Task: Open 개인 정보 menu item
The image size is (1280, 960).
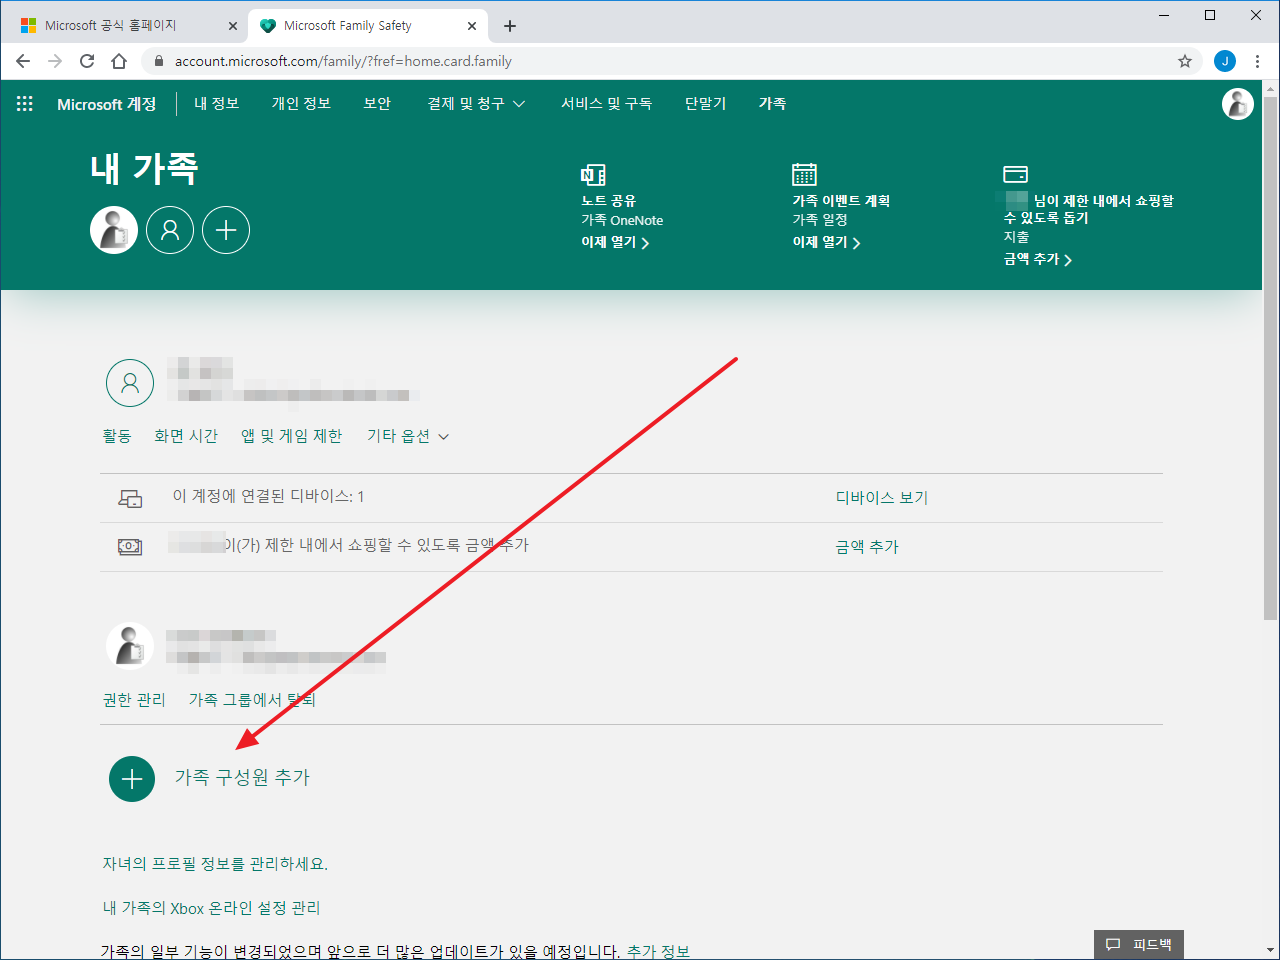Action: pyautogui.click(x=301, y=104)
